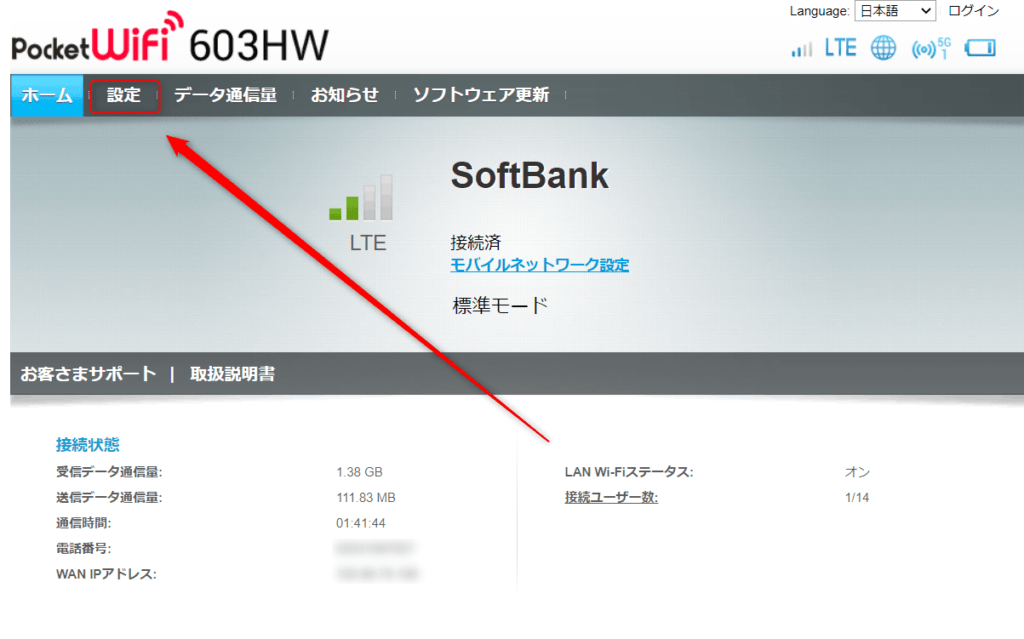Click the 標準モード text
Screen dimensions: 1024x639
pos(500,305)
